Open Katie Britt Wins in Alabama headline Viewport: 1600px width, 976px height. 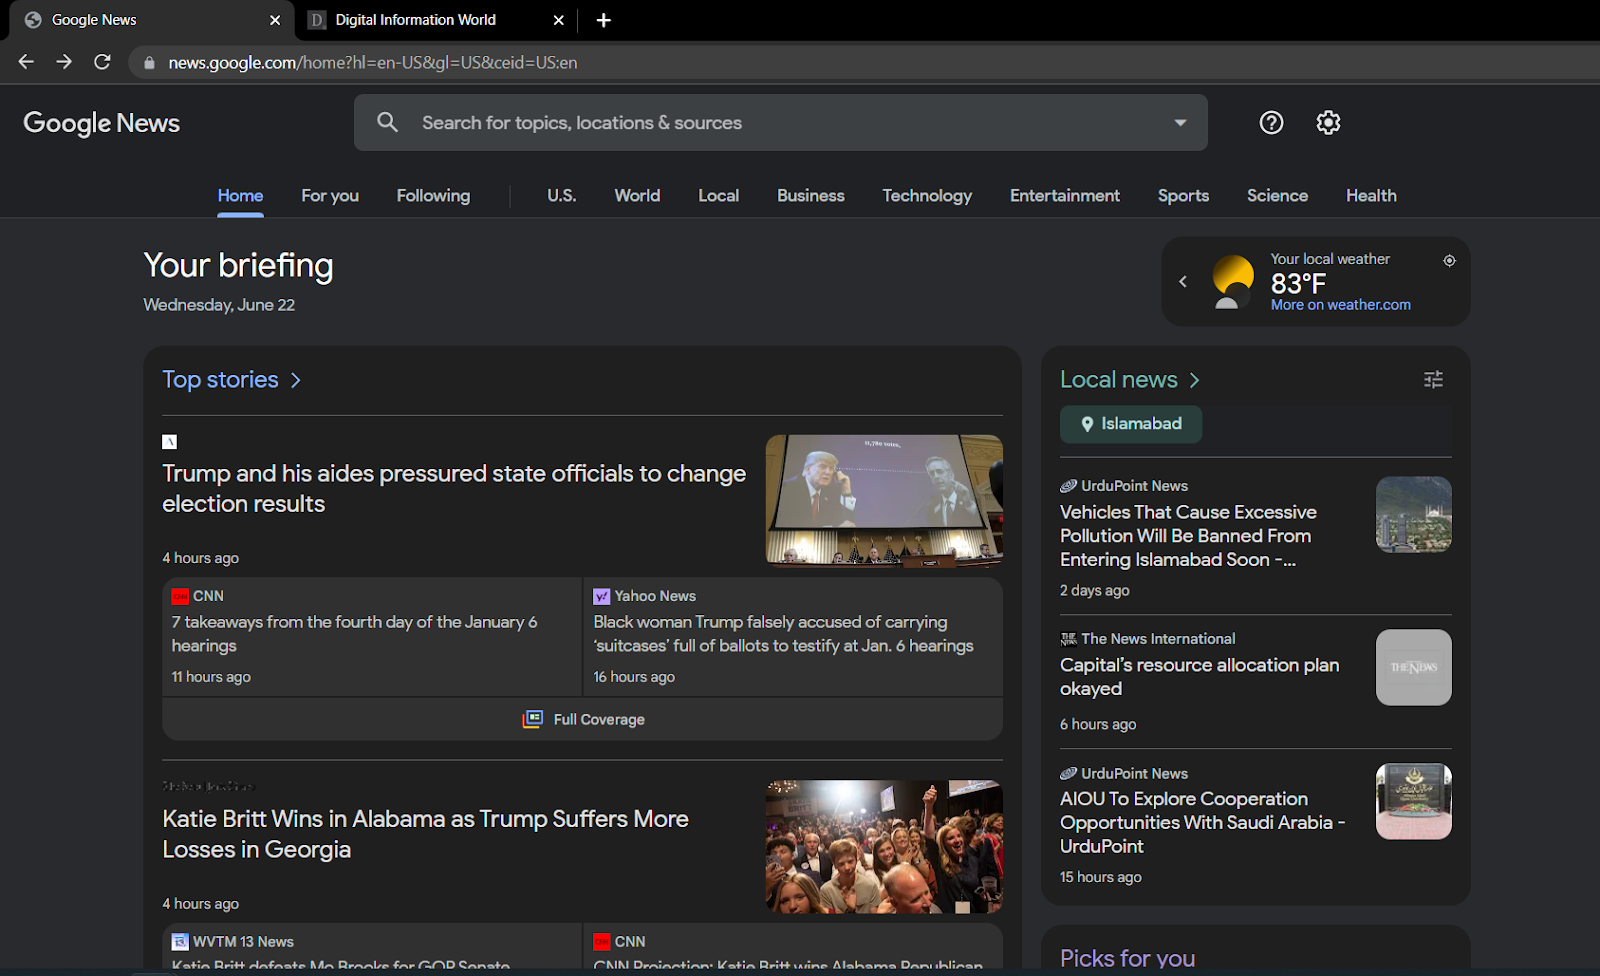click(425, 834)
